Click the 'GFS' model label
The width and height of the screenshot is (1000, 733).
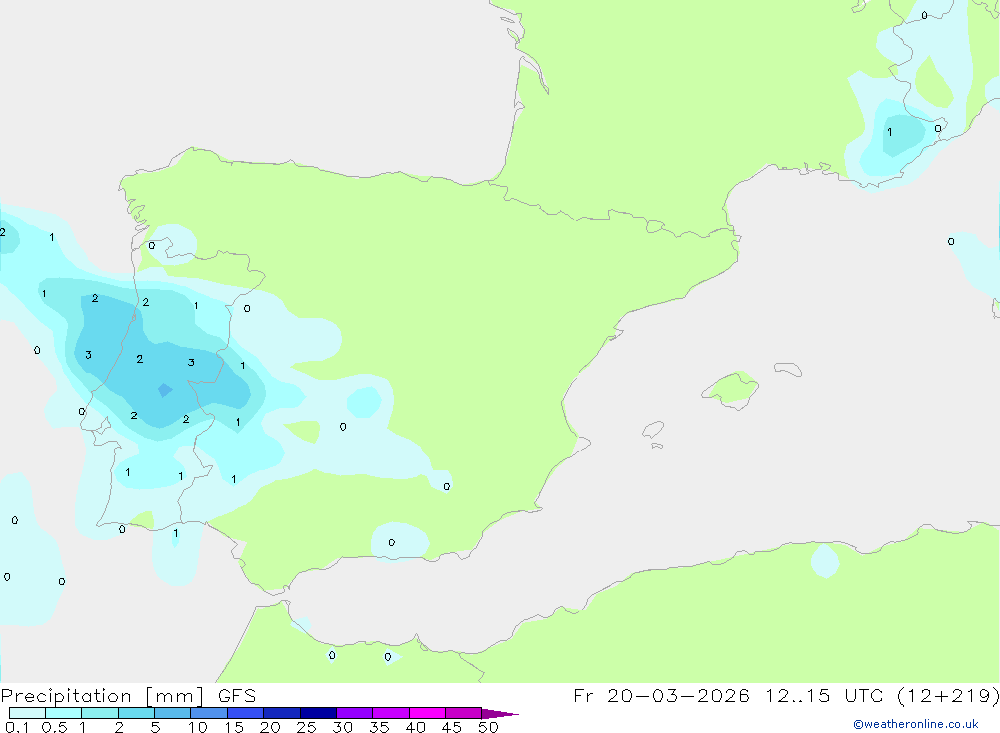click(x=237, y=696)
